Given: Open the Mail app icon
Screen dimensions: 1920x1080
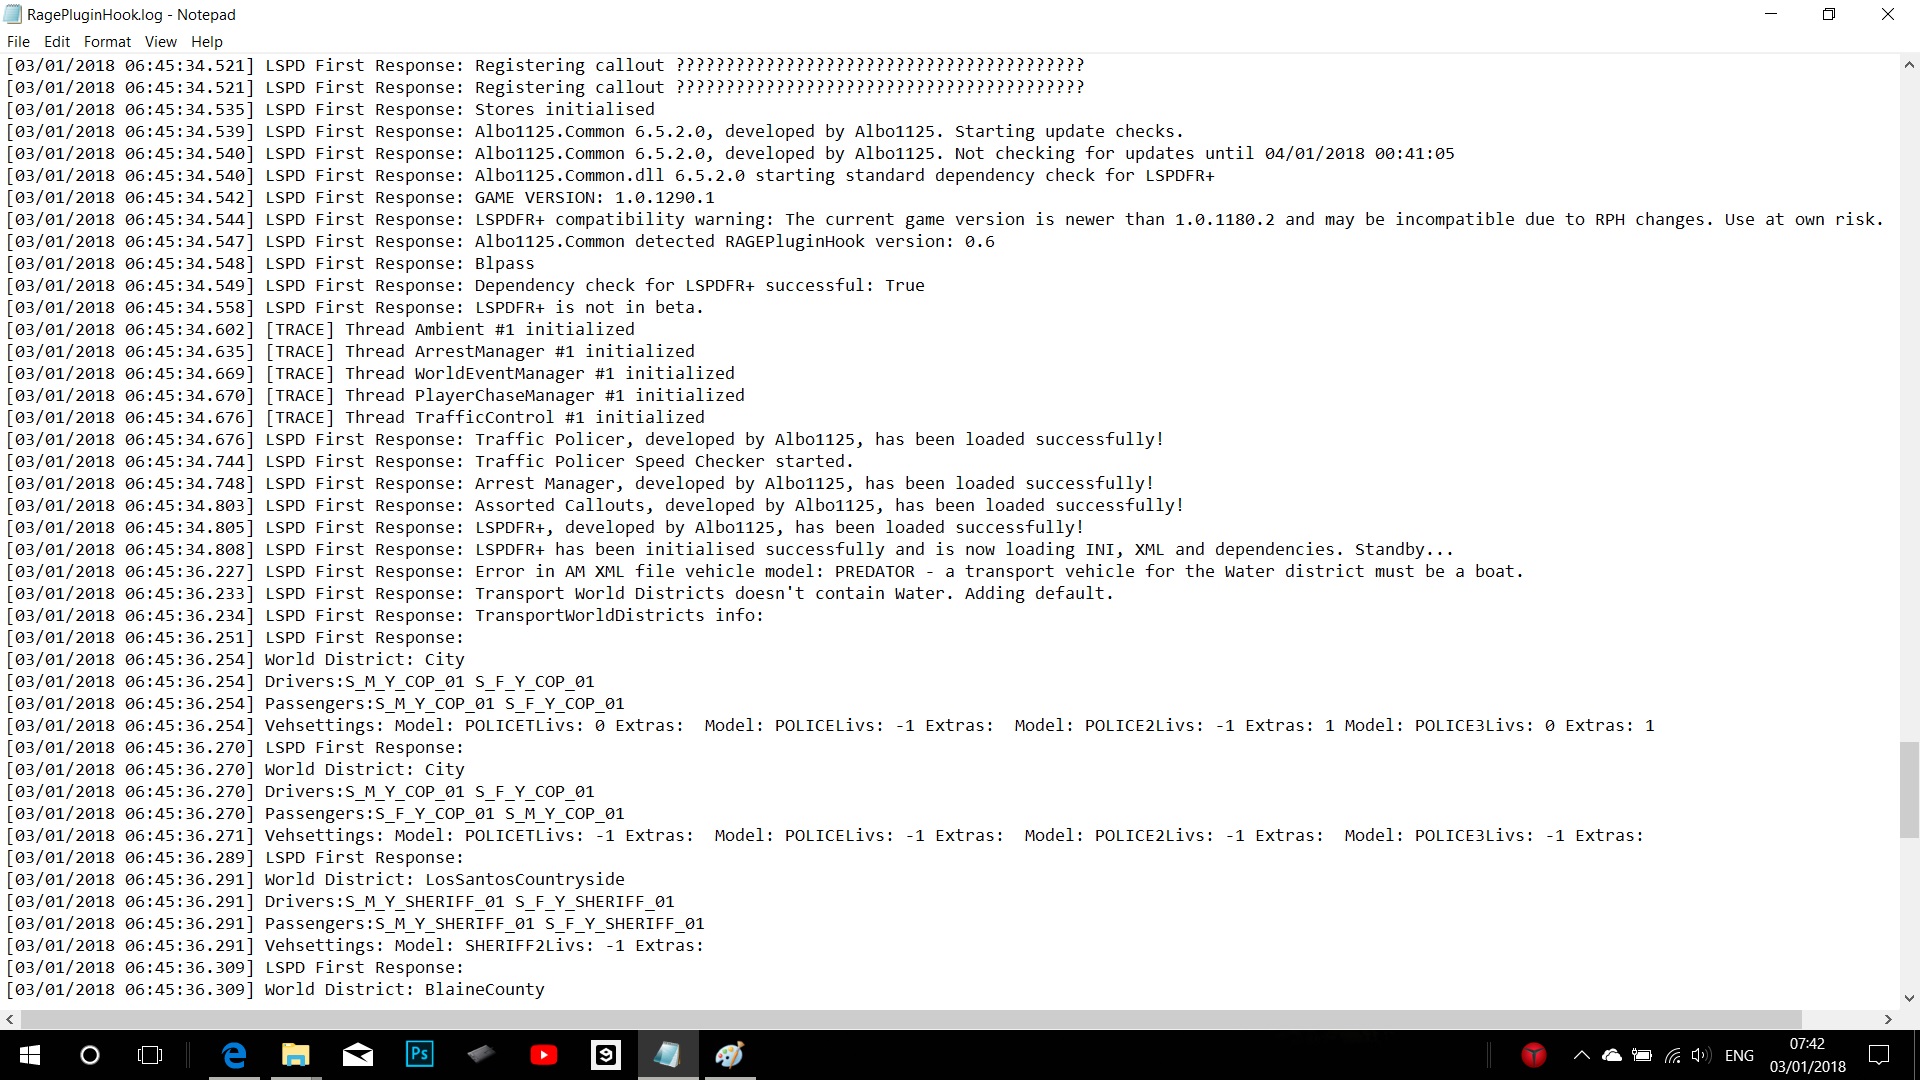Looking at the screenshot, I should (358, 1055).
